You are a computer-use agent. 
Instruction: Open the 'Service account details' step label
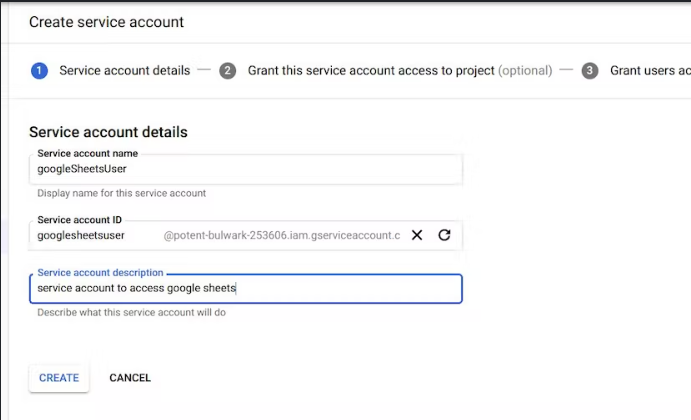125,71
